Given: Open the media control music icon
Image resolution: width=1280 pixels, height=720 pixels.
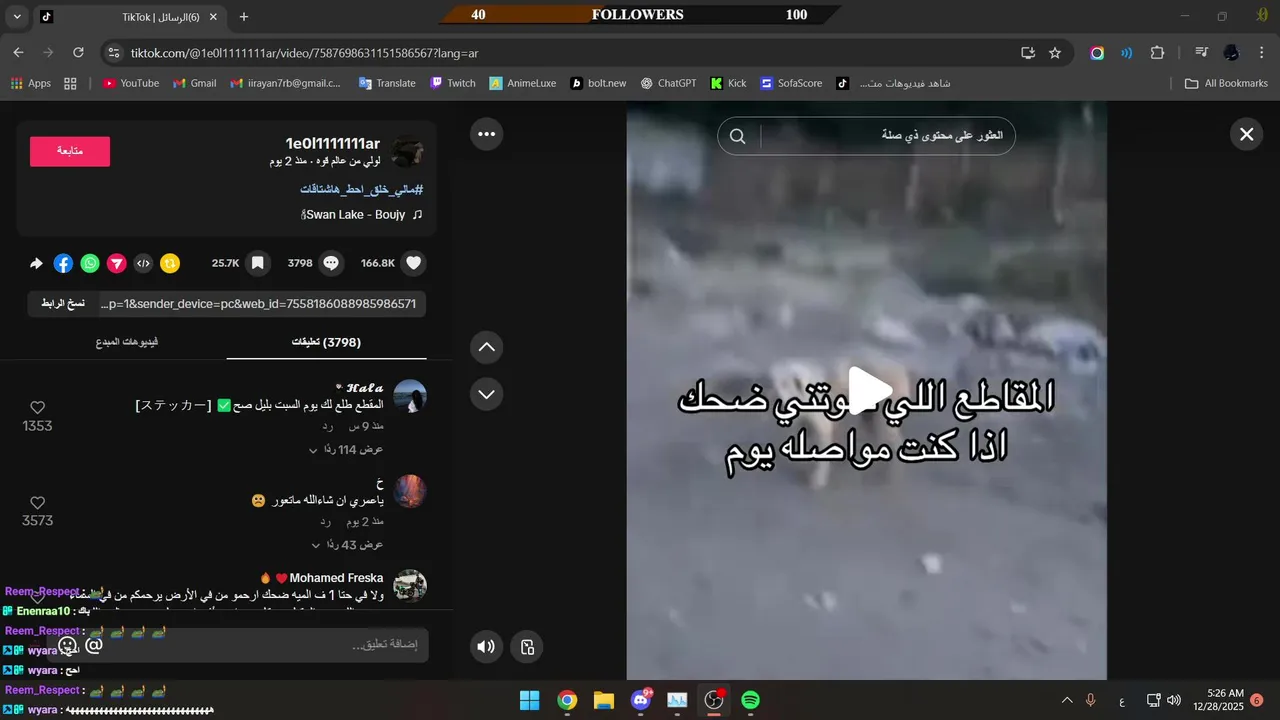Looking at the screenshot, I should click(1201, 52).
